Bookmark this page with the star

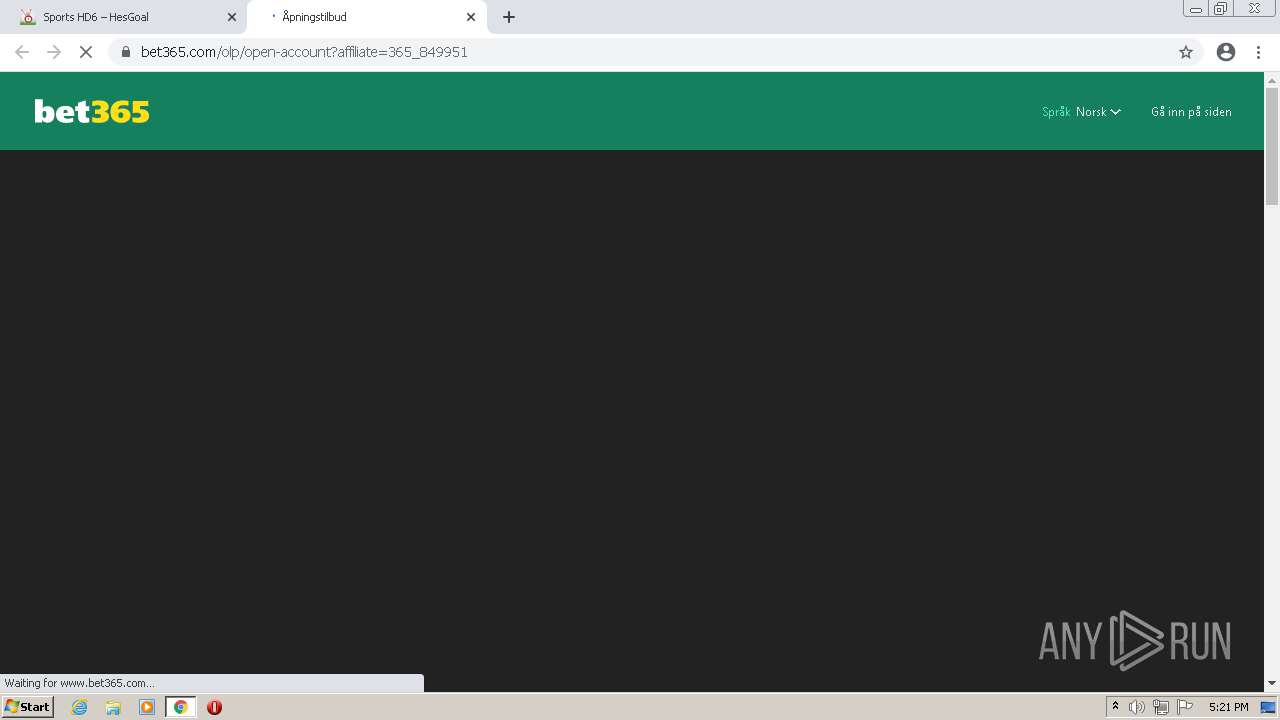pos(1186,52)
